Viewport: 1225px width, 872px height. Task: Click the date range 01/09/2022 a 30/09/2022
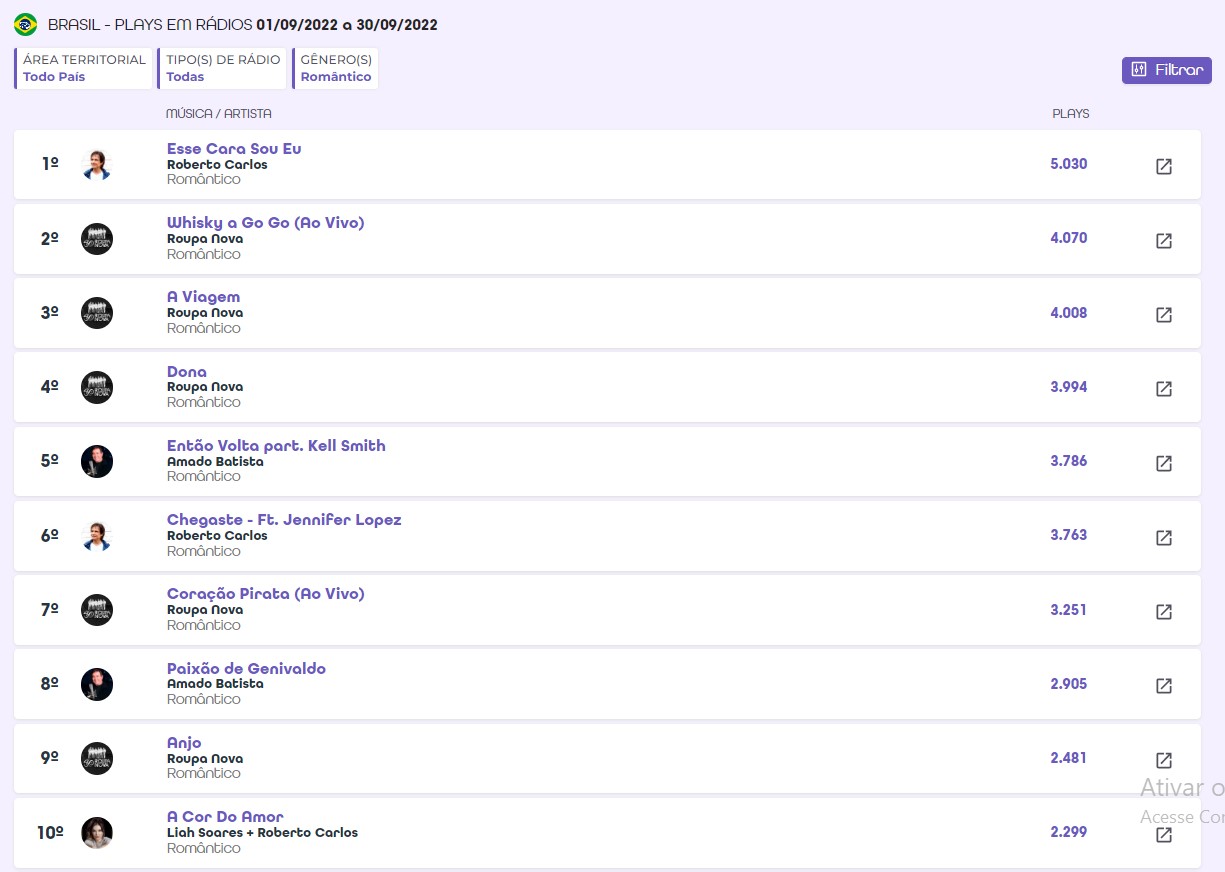(347, 25)
